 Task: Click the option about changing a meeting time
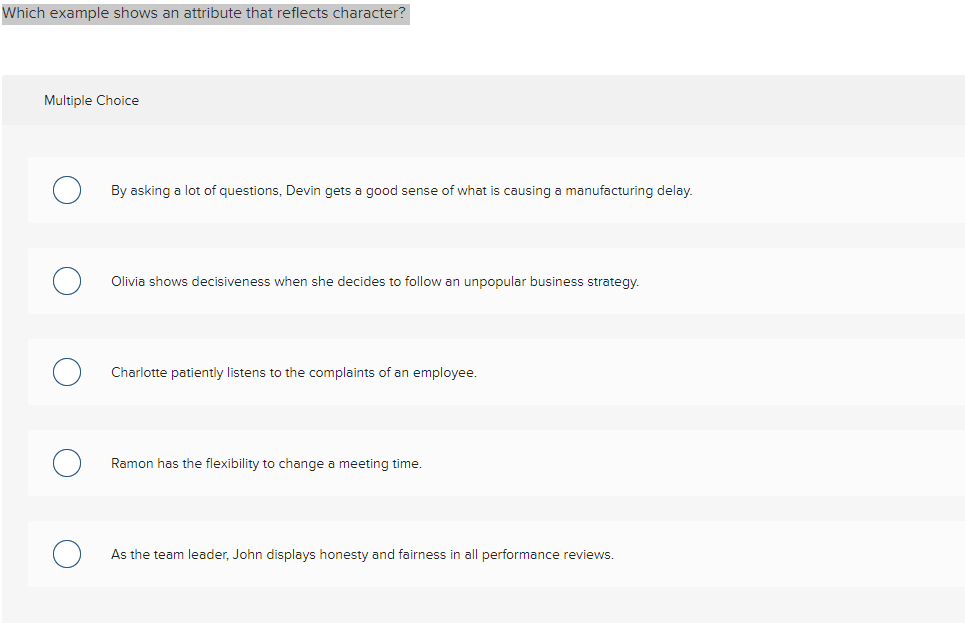point(266,463)
